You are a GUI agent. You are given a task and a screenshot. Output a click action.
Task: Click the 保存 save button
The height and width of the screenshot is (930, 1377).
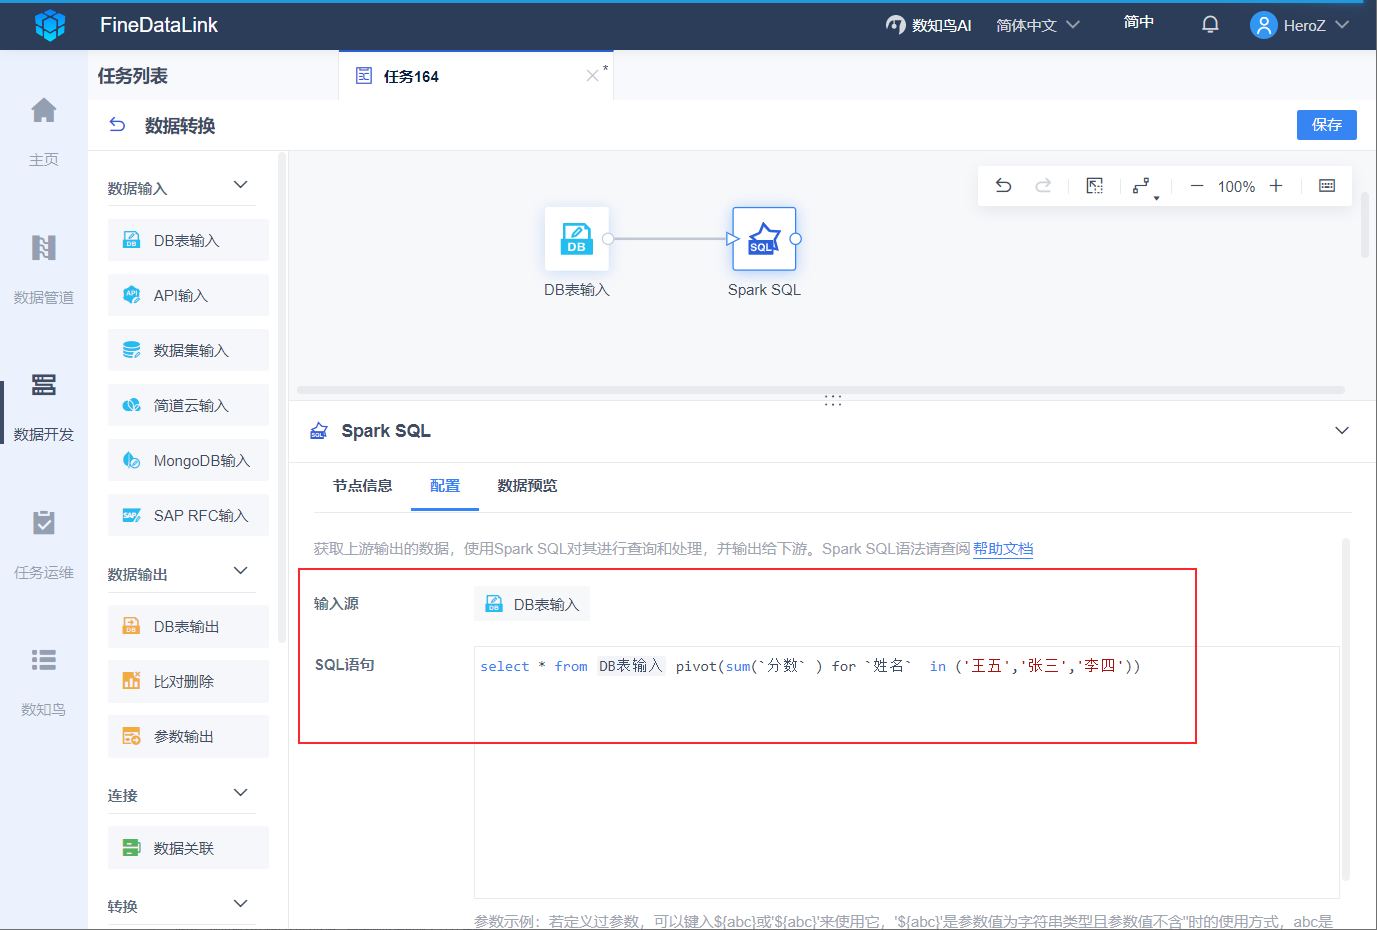point(1327,125)
